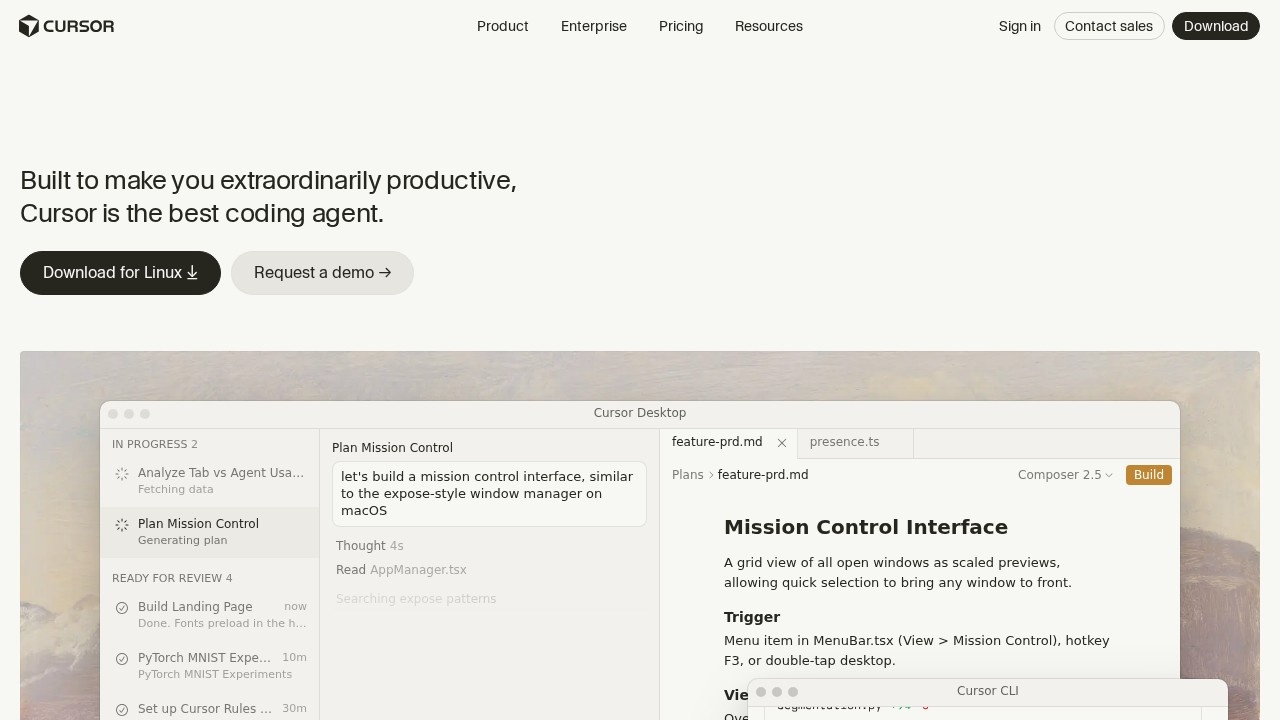This screenshot has height=720, width=1280.
Task: Go to the Pricing page
Action: [x=681, y=26]
